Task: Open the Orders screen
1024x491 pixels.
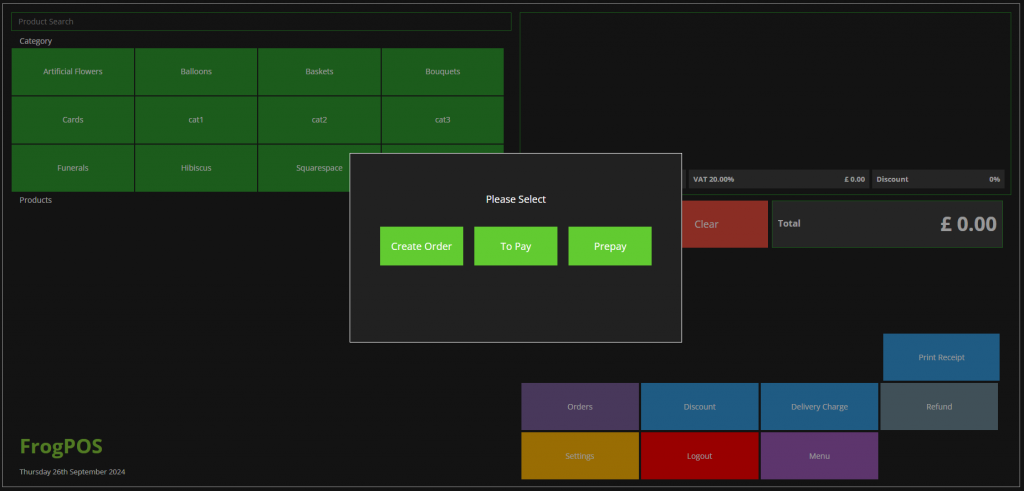Action: [580, 407]
